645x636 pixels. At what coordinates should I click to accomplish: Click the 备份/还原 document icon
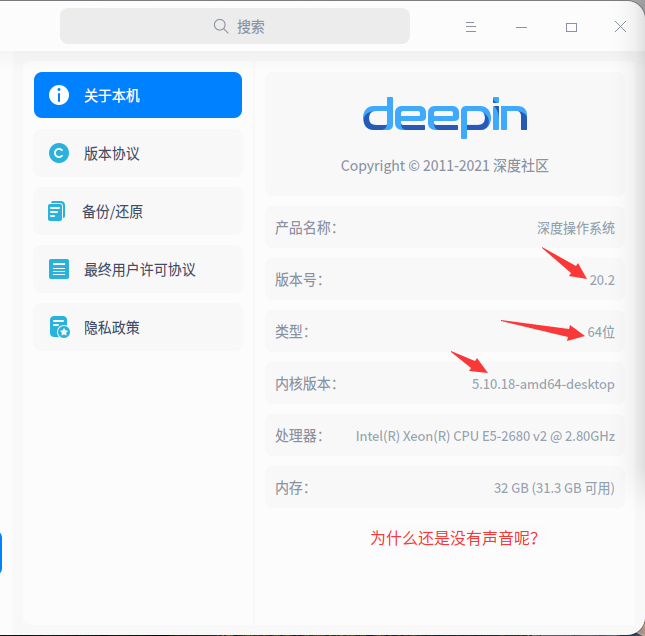tap(57, 211)
